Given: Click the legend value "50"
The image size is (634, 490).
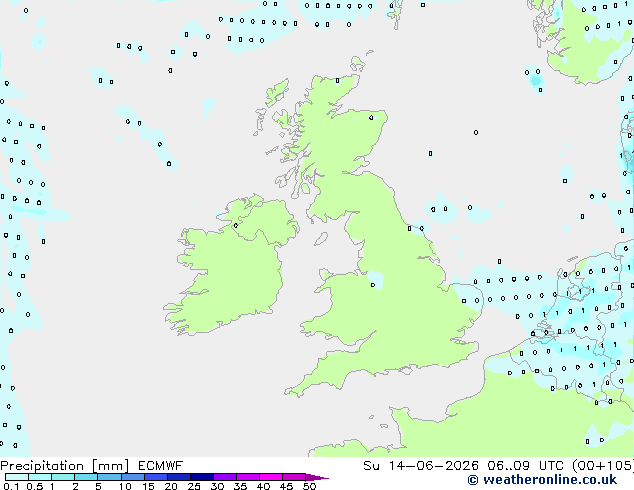Looking at the screenshot, I should click(x=309, y=486).
